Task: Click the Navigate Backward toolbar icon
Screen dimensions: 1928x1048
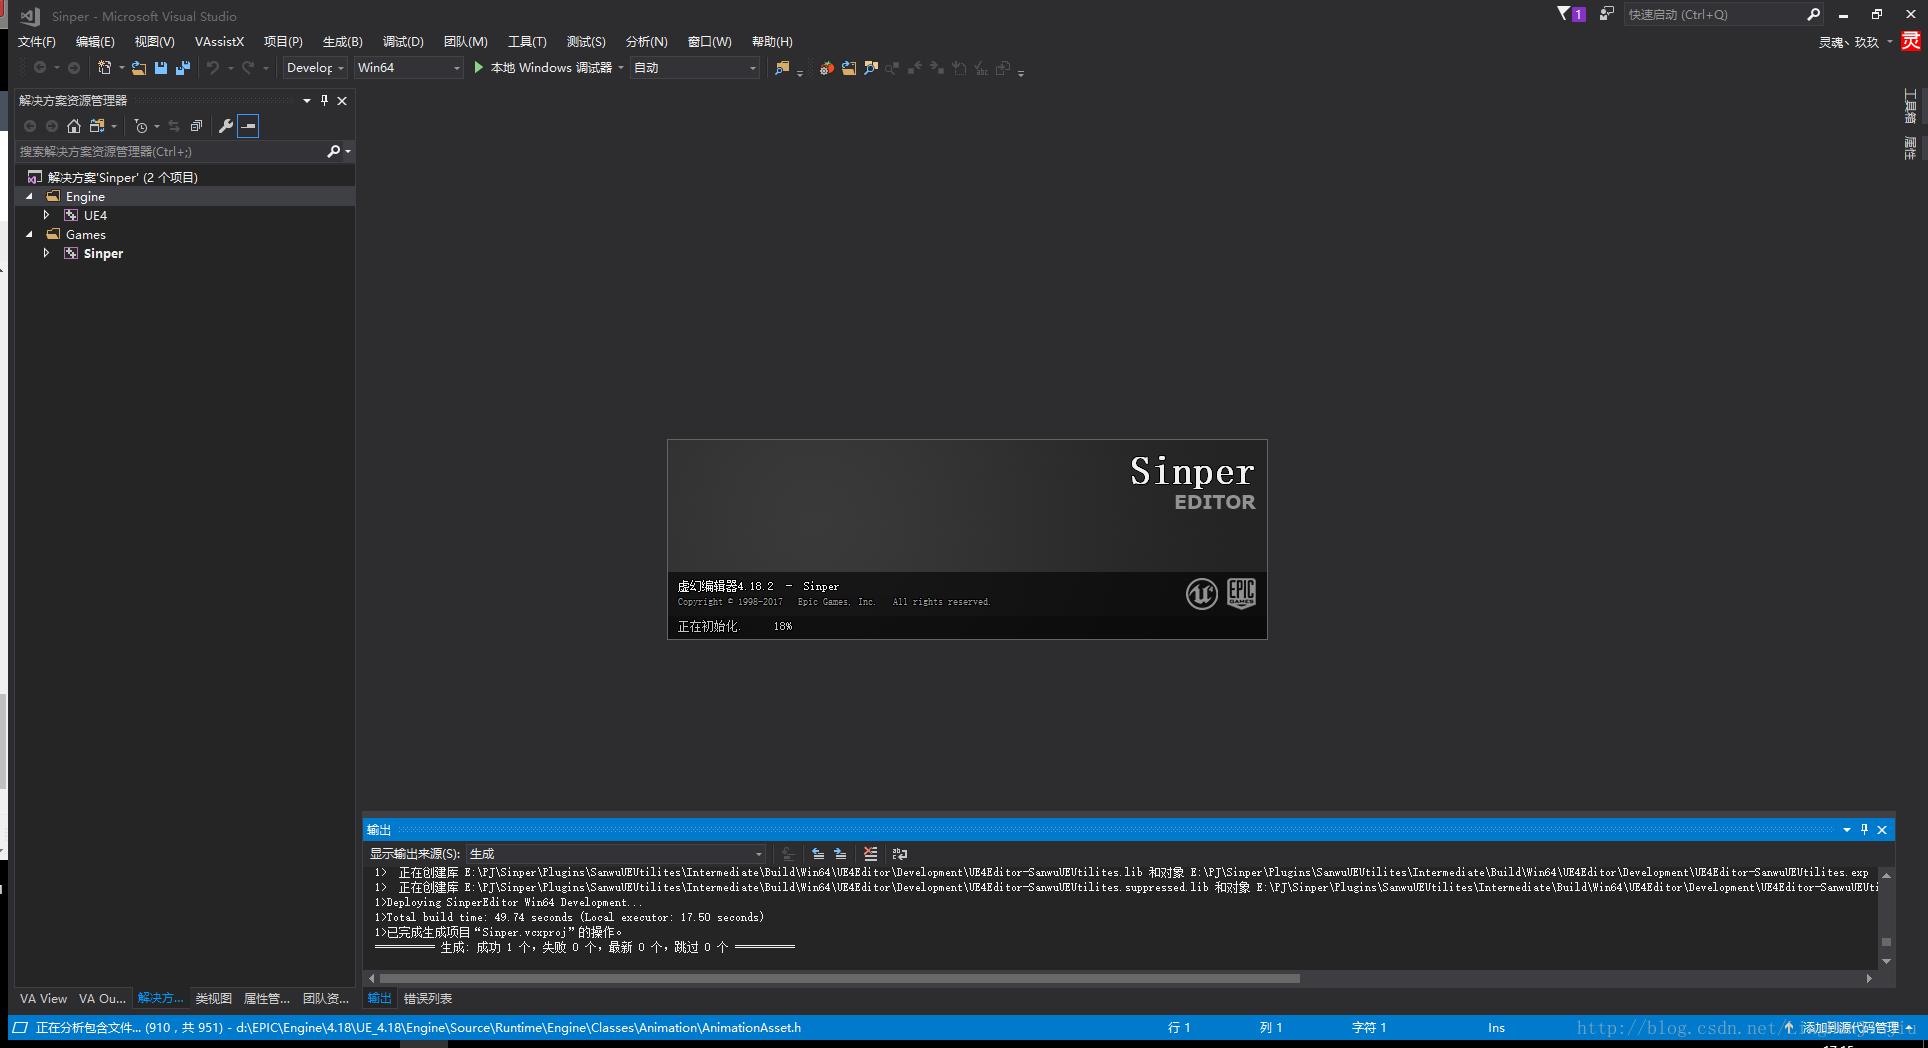Action: click(x=40, y=68)
